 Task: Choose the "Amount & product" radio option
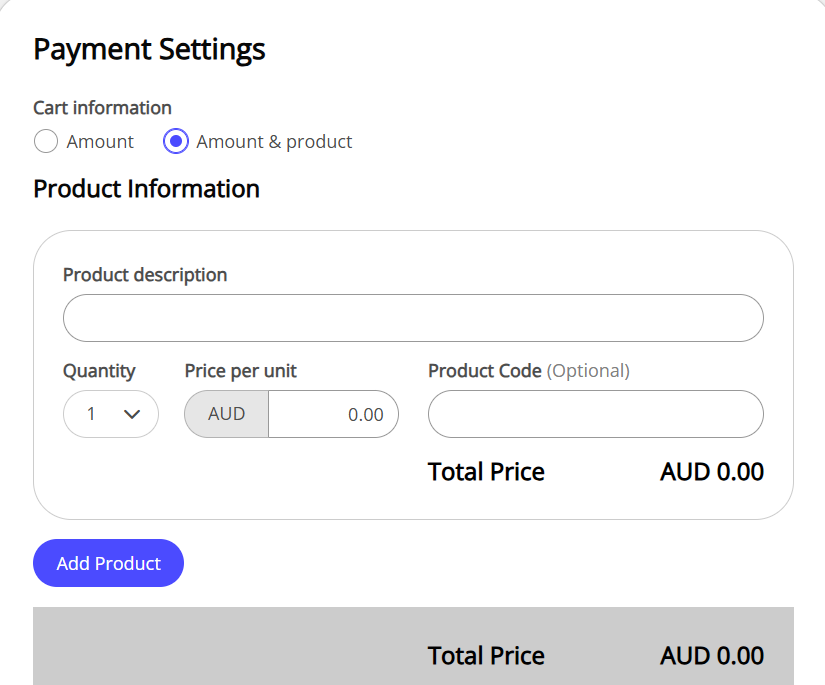(x=176, y=141)
